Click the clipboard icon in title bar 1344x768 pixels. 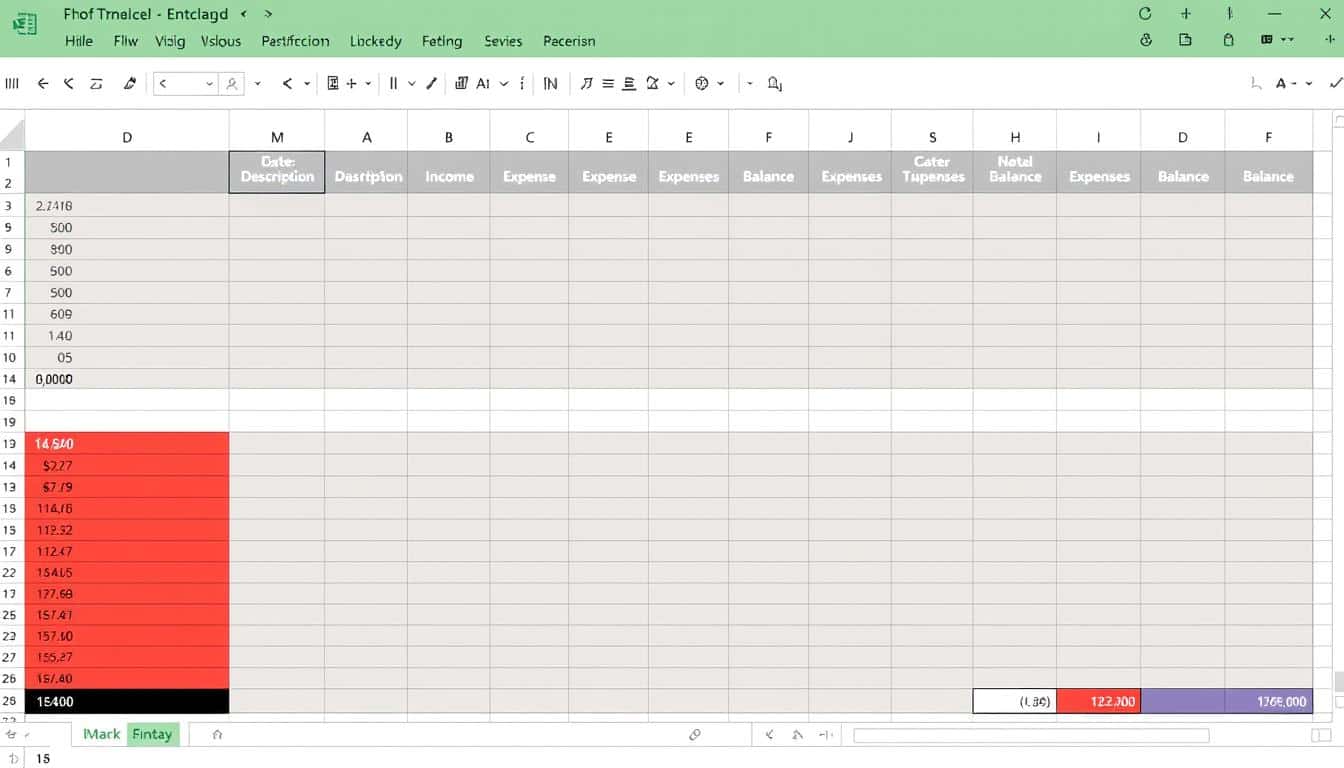[1227, 40]
